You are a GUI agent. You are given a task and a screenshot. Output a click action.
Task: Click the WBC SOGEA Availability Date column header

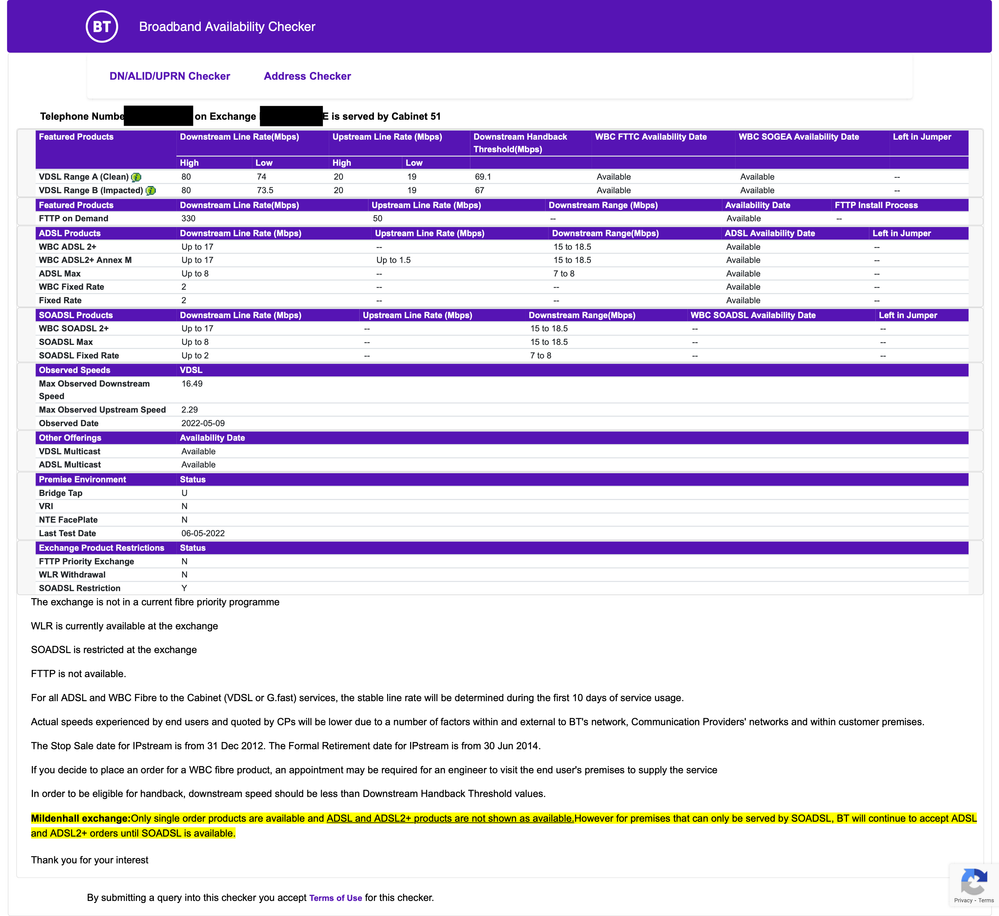[x=798, y=137]
